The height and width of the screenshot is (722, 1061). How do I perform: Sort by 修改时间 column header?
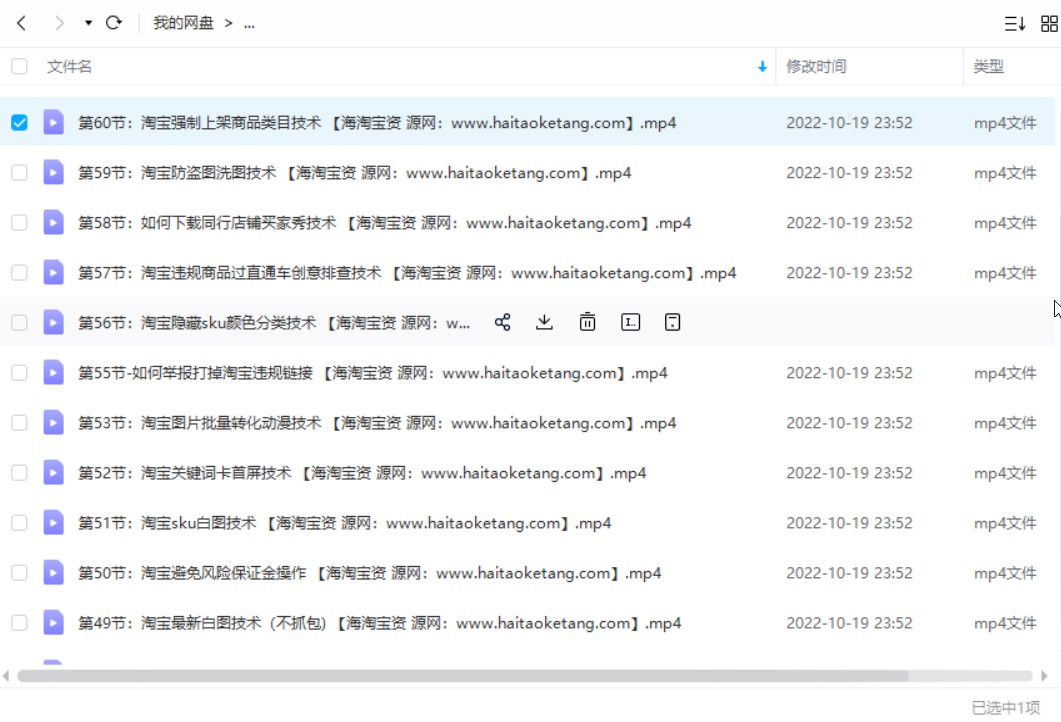(x=816, y=66)
